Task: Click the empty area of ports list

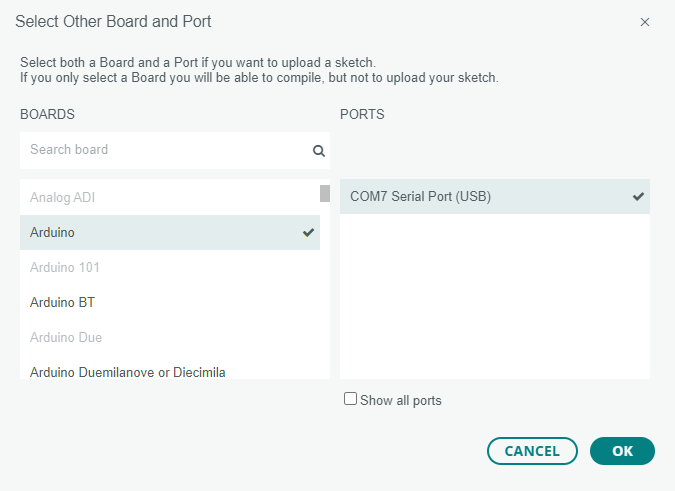Action: point(495,296)
